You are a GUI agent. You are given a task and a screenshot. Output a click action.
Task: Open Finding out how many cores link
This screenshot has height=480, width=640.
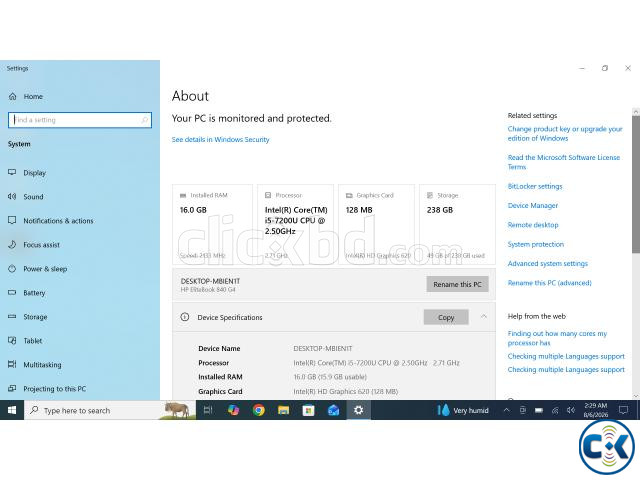[x=557, y=338]
